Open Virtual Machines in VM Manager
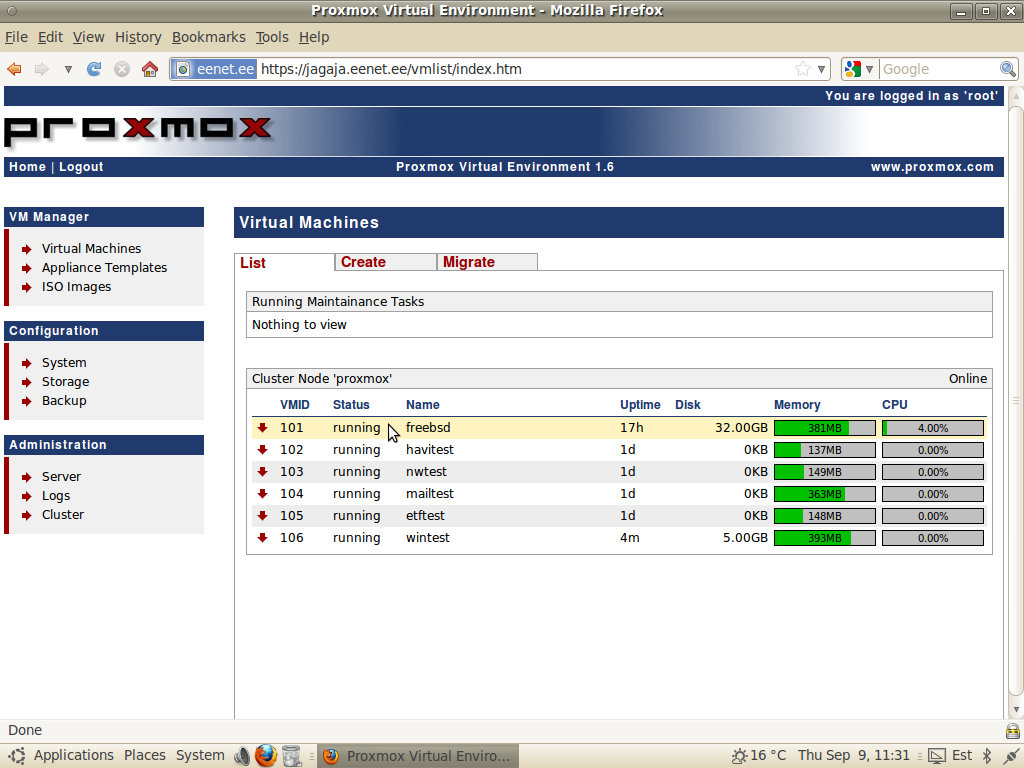The image size is (1024, 768). pyautogui.click(x=91, y=249)
